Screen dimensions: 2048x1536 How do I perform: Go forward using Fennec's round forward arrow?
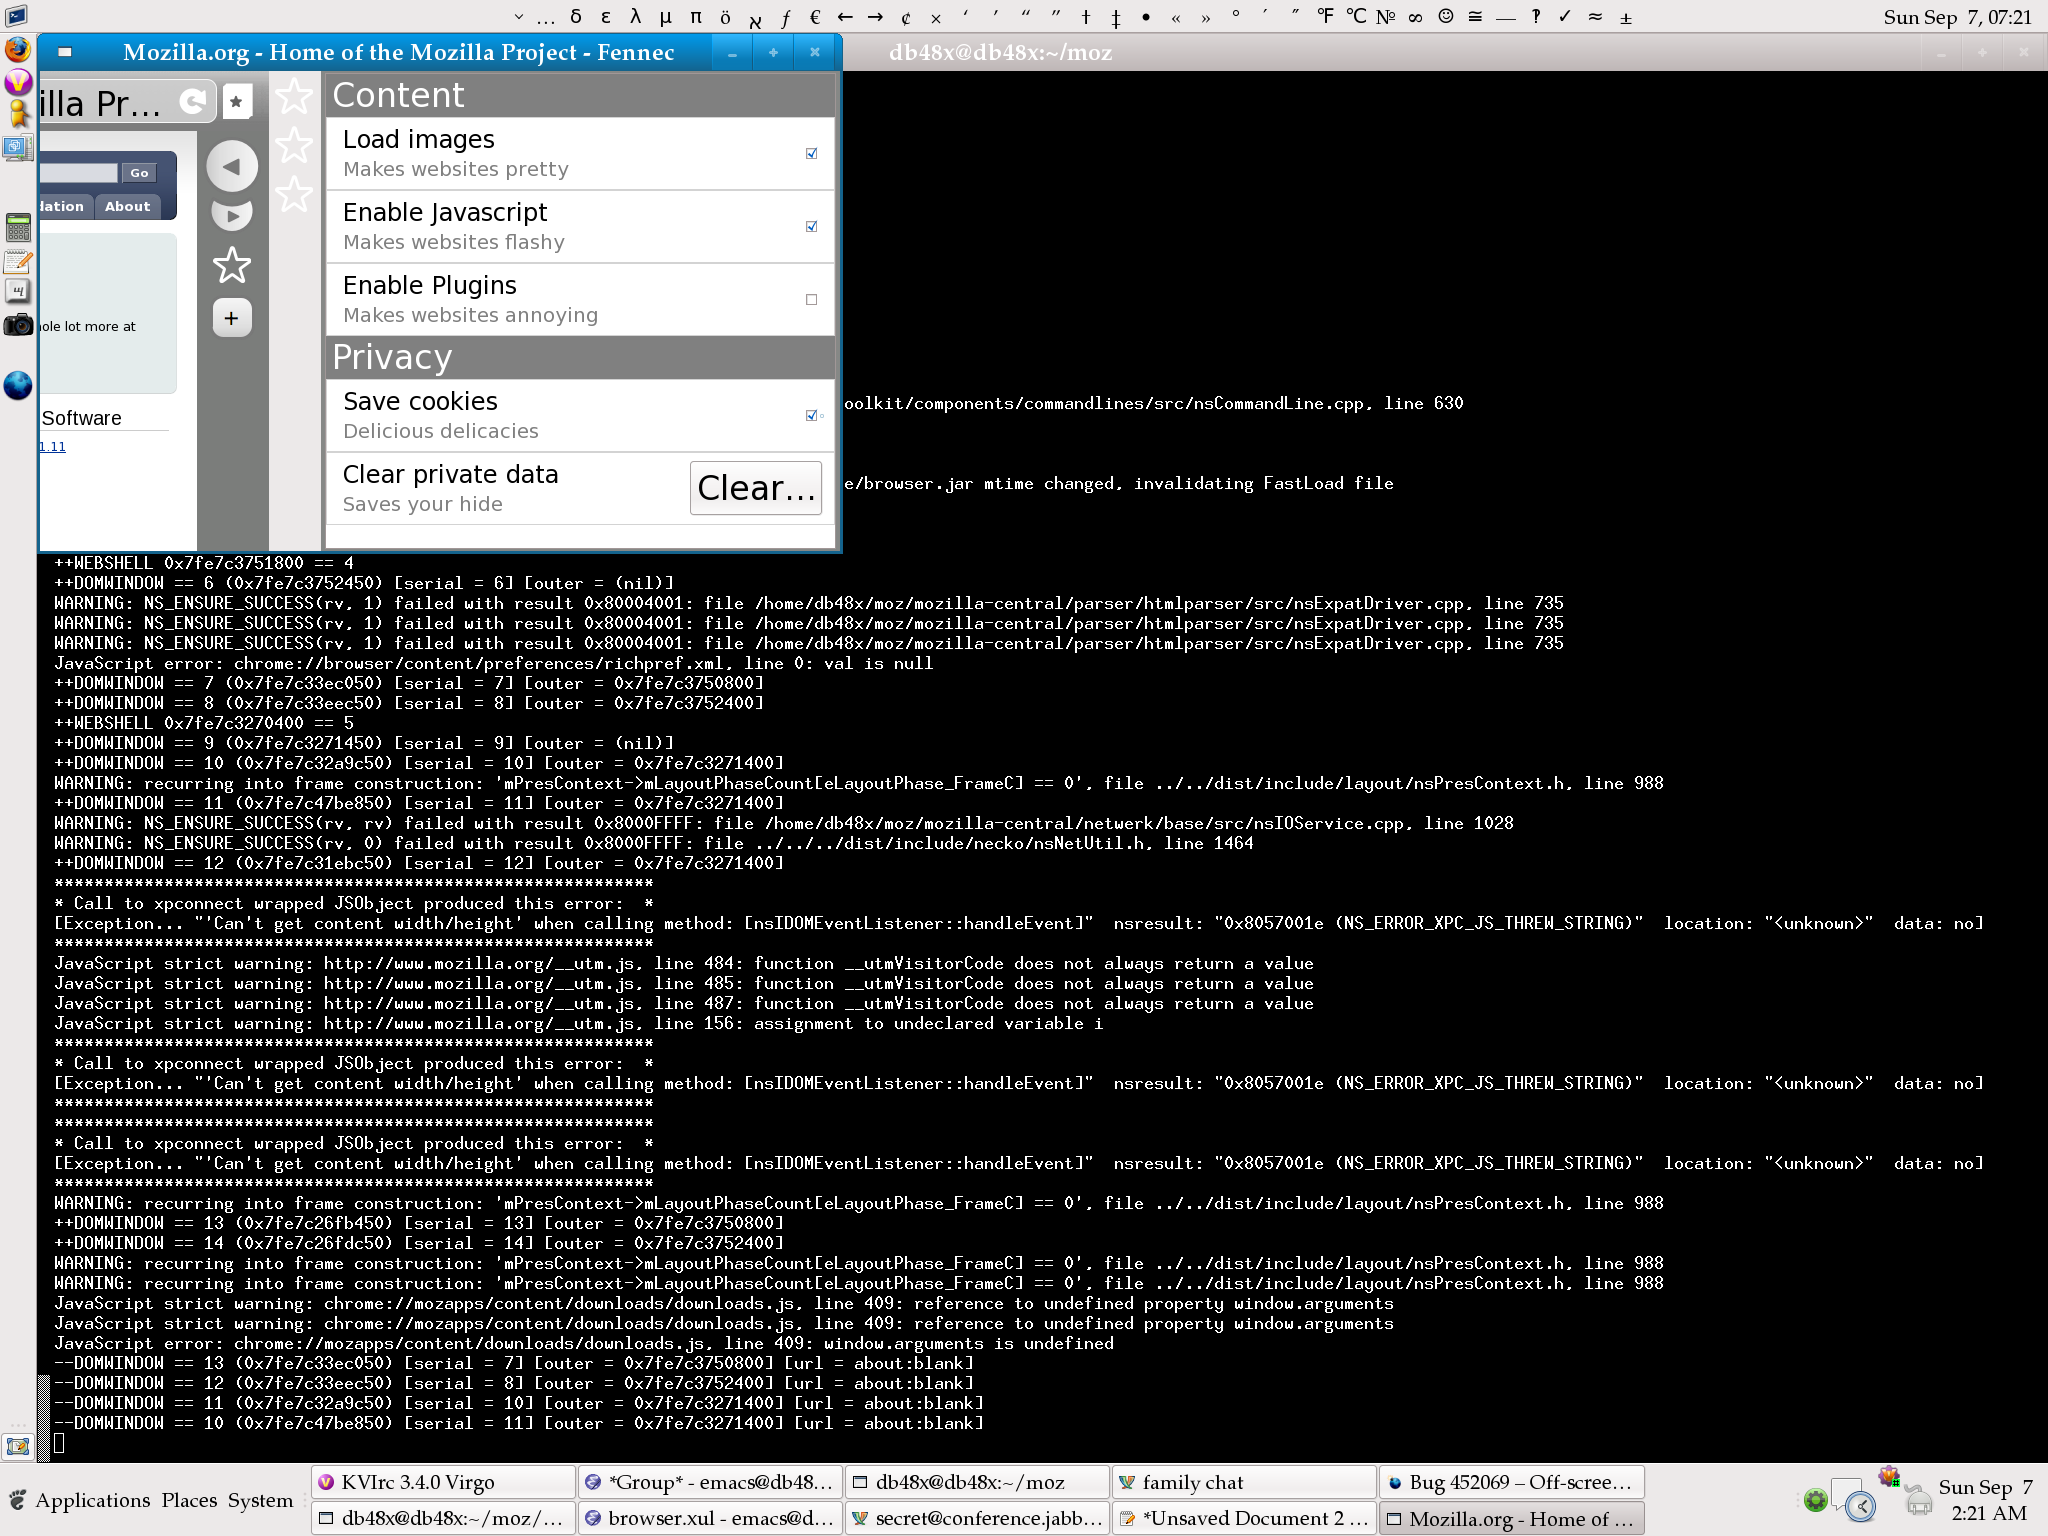[x=232, y=214]
